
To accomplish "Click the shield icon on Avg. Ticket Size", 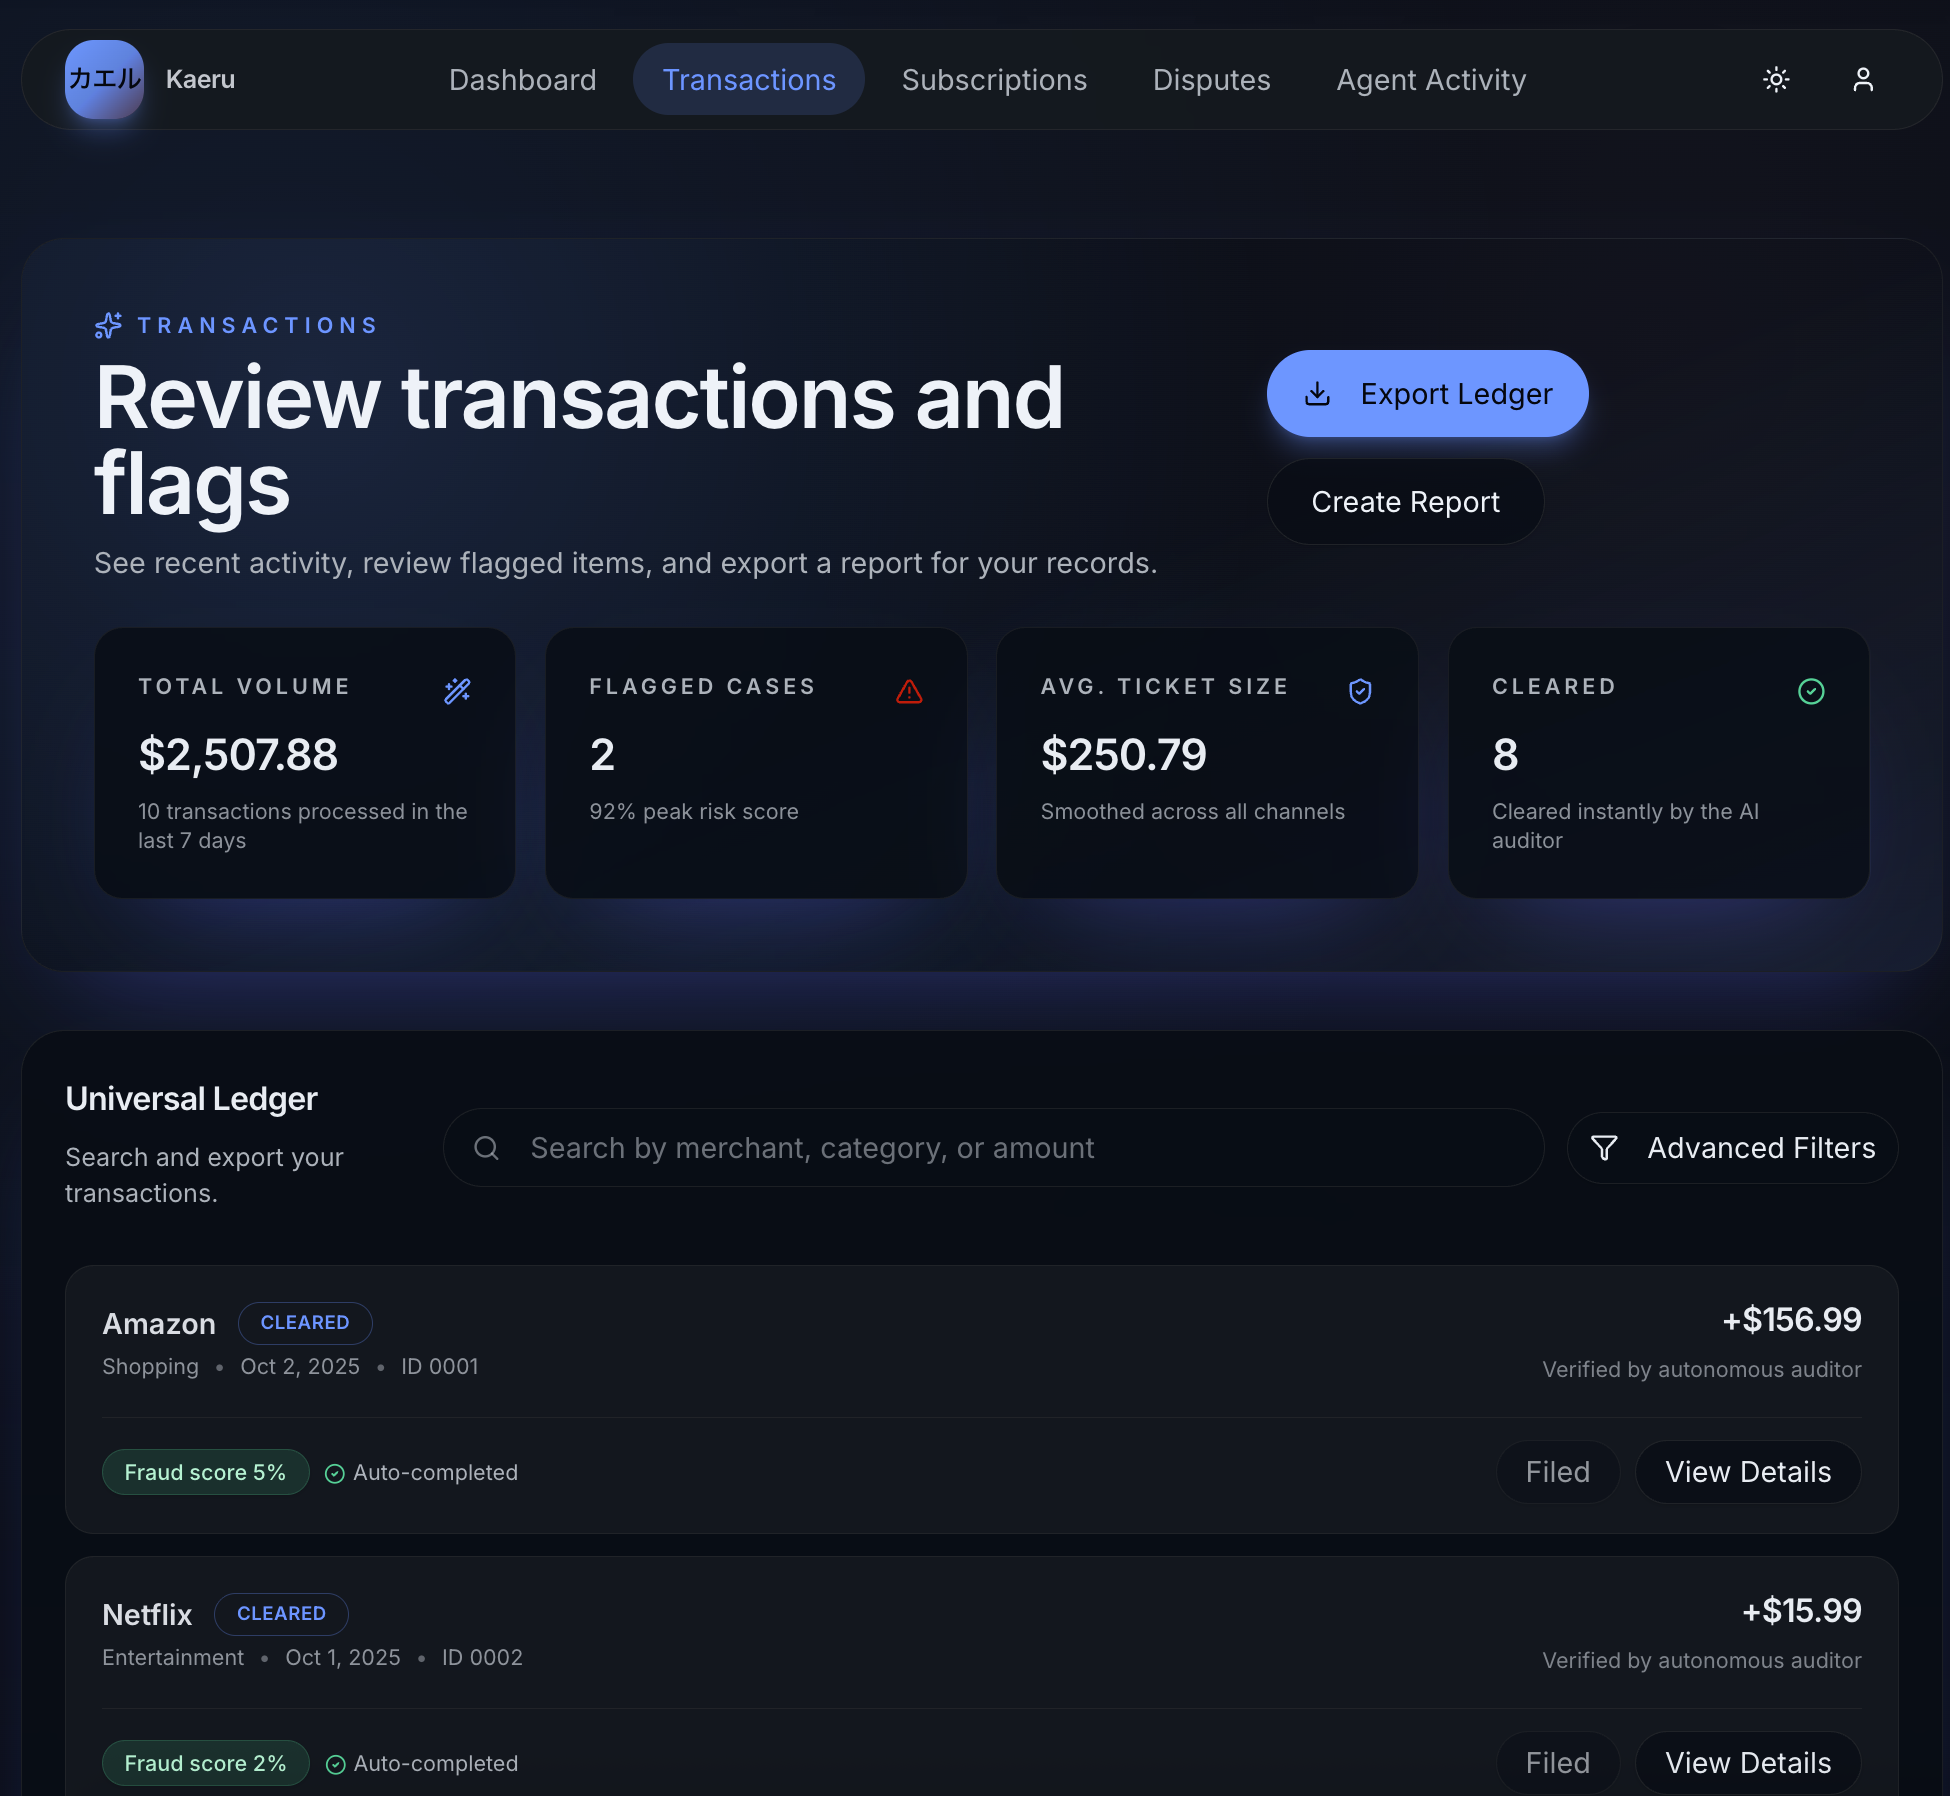I will [1360, 691].
